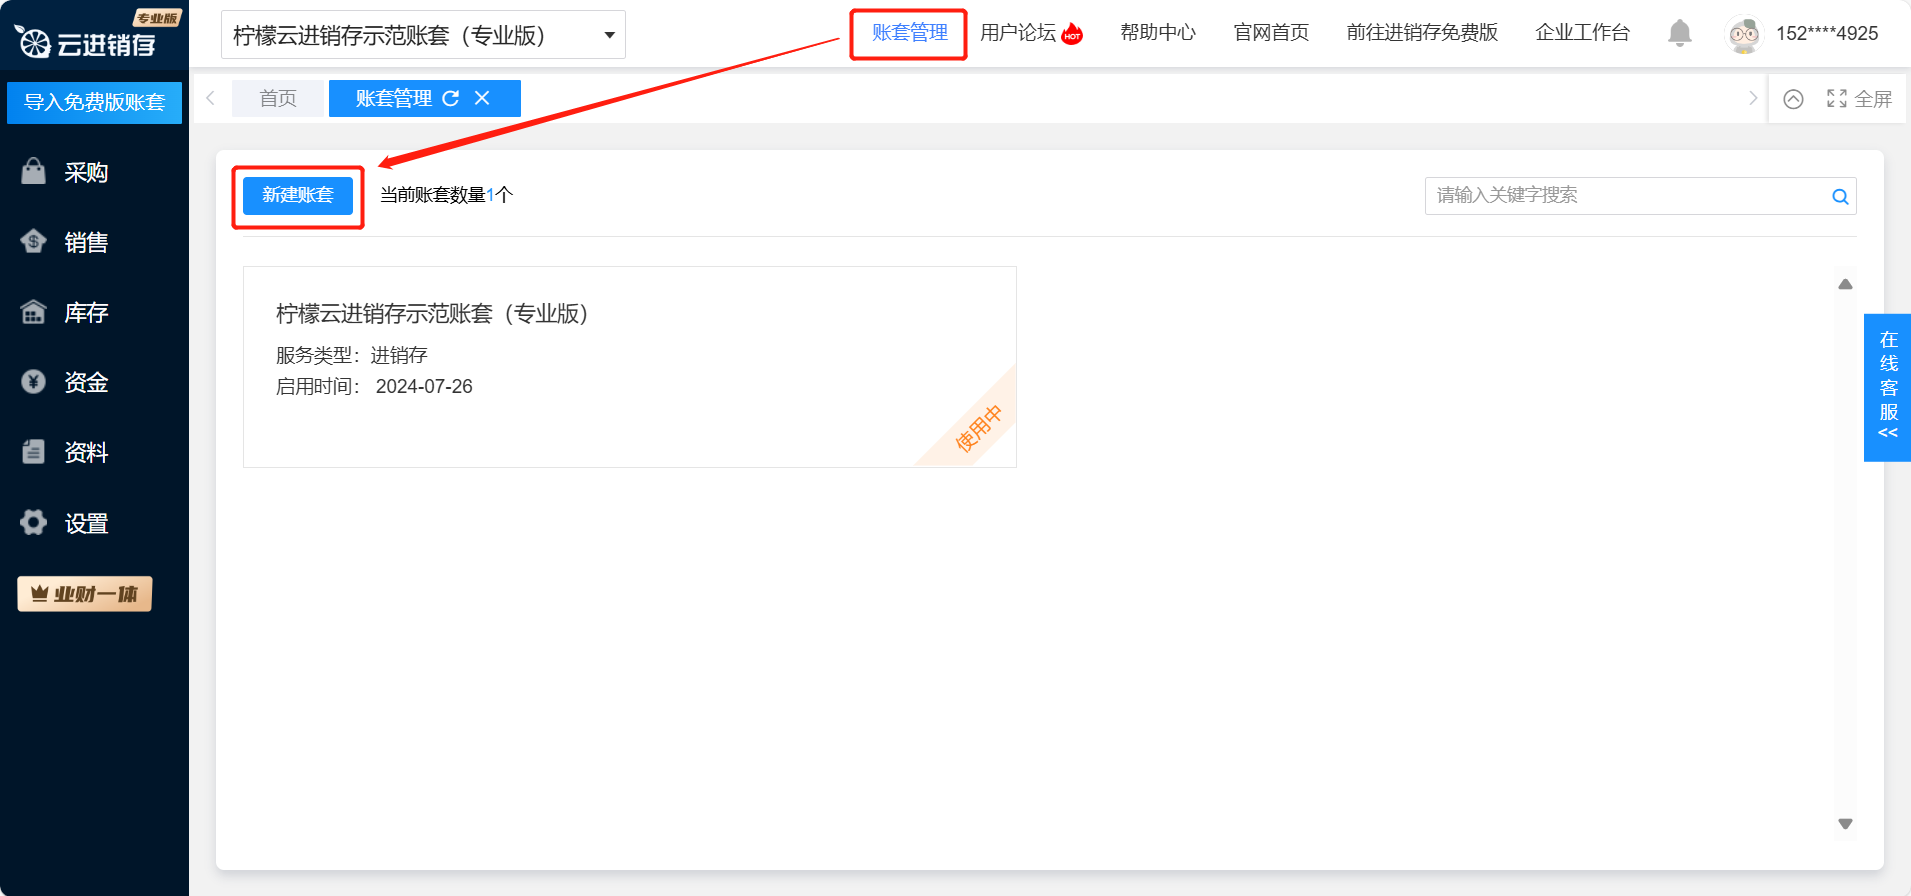
Task: Close the 账套管理 tab
Action: point(482,98)
